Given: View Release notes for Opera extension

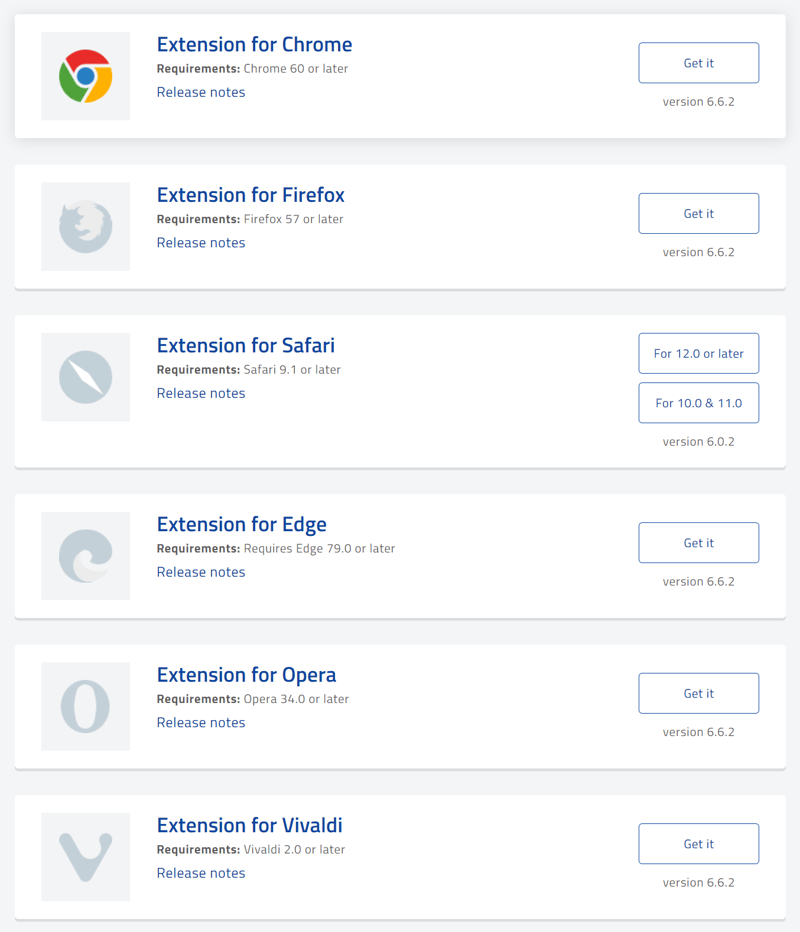Looking at the screenshot, I should click(201, 723).
